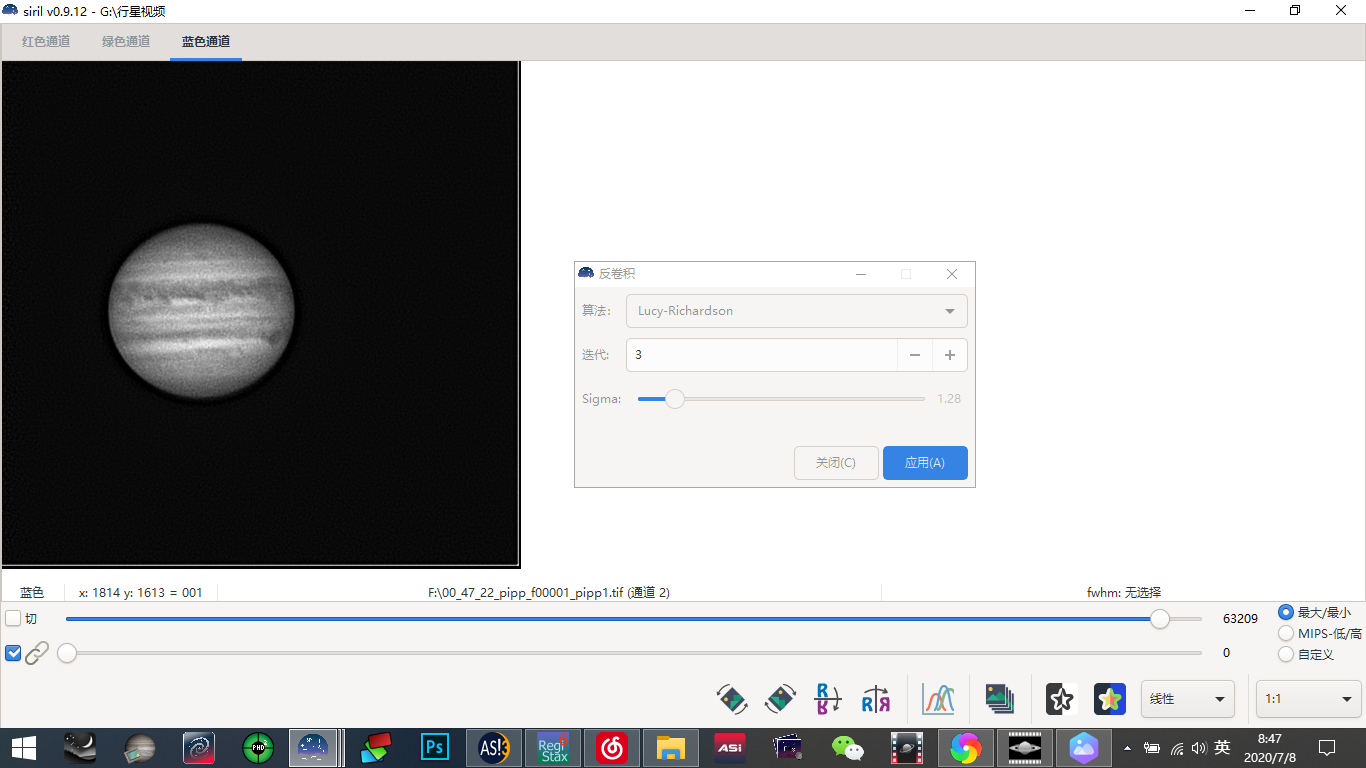This screenshot has height=768, width=1366.
Task: Open colorful swirl app in taskbar
Action: pos(965,747)
